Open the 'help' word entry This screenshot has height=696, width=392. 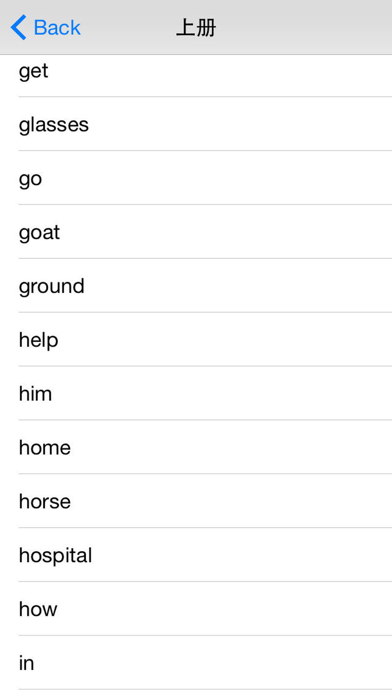pos(196,340)
